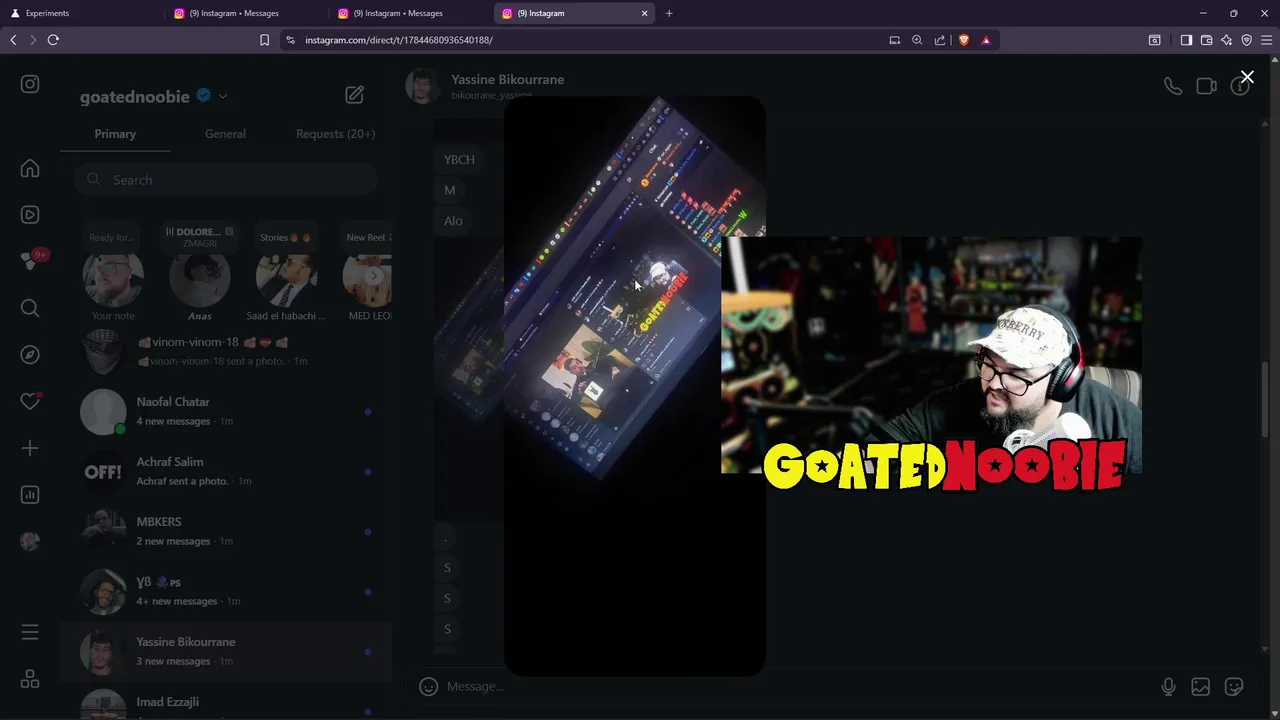
Task: View Anas note avatar
Action: (x=199, y=277)
